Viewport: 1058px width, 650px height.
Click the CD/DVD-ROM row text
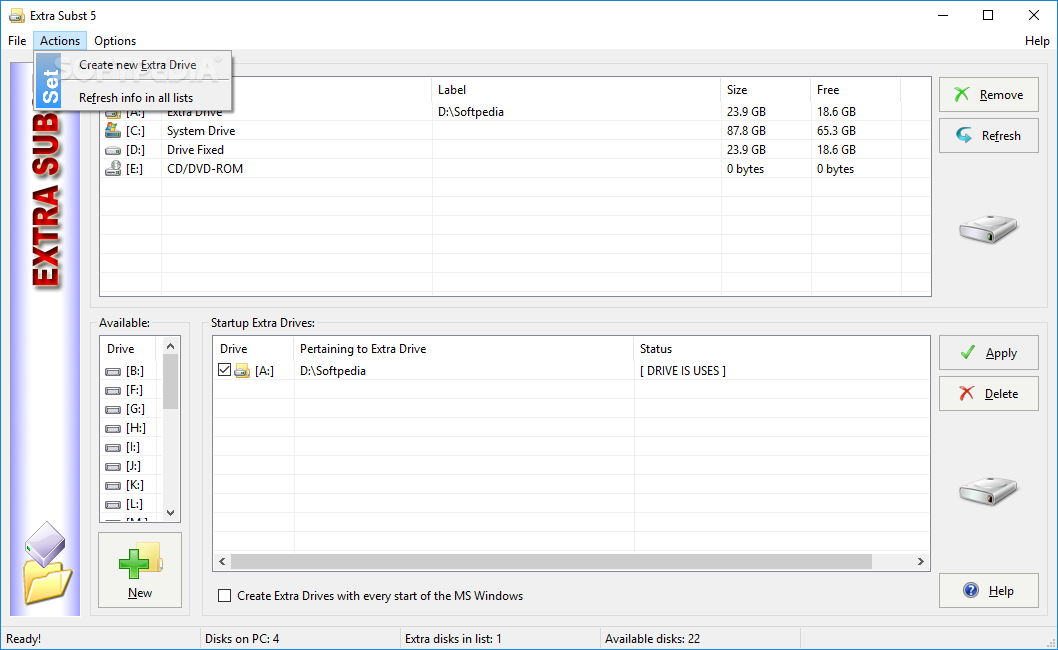click(x=205, y=169)
